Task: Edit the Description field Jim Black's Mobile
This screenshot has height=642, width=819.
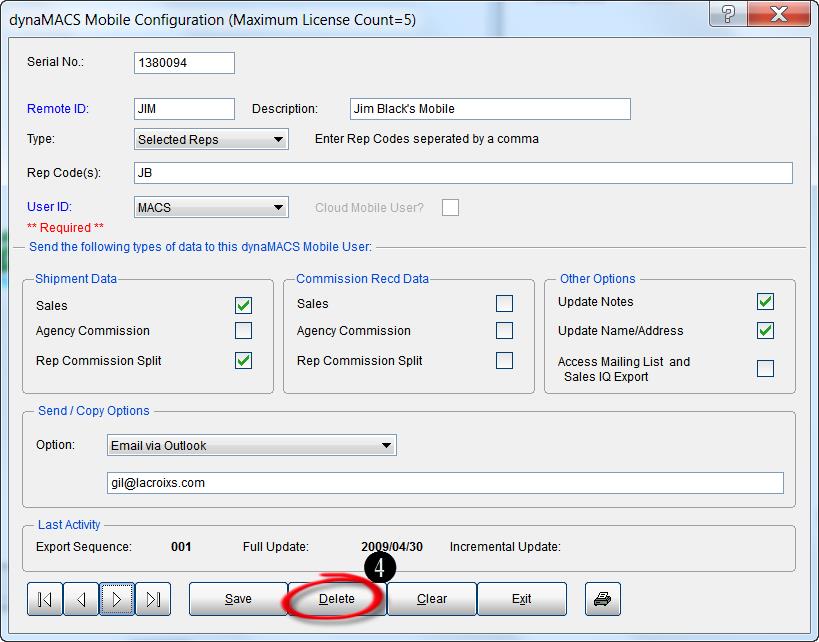Action: click(490, 109)
